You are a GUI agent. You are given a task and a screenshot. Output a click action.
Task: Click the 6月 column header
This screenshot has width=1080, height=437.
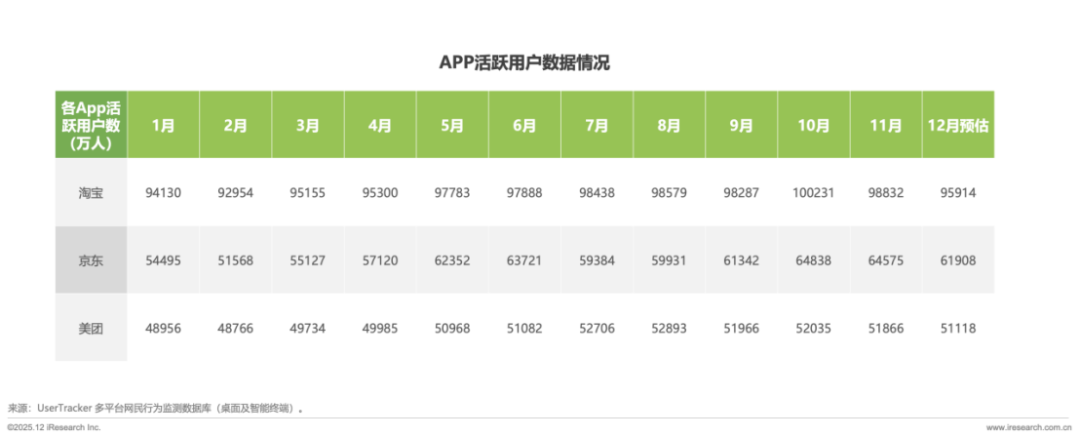tap(525, 125)
